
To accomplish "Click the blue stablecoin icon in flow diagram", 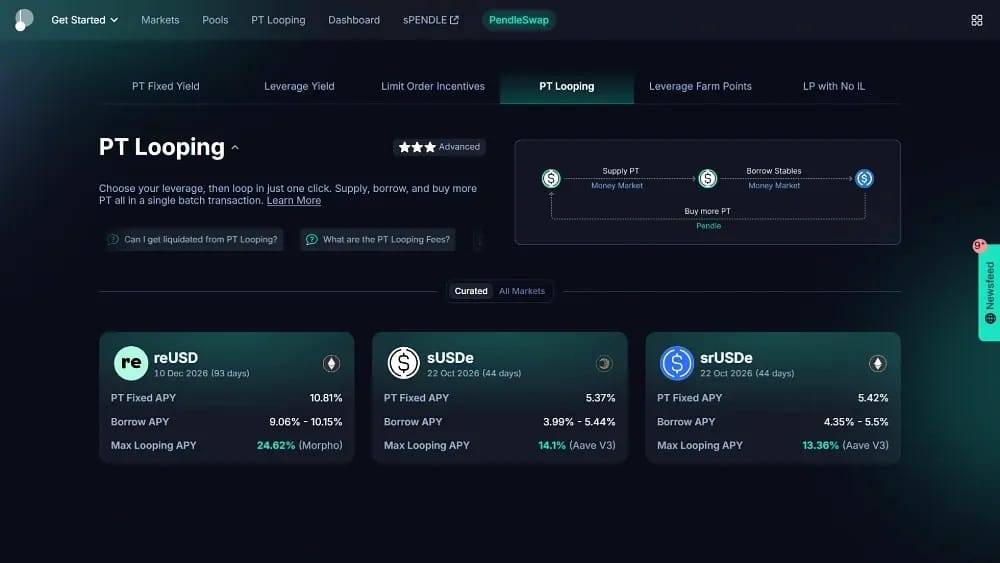I will tap(864, 179).
